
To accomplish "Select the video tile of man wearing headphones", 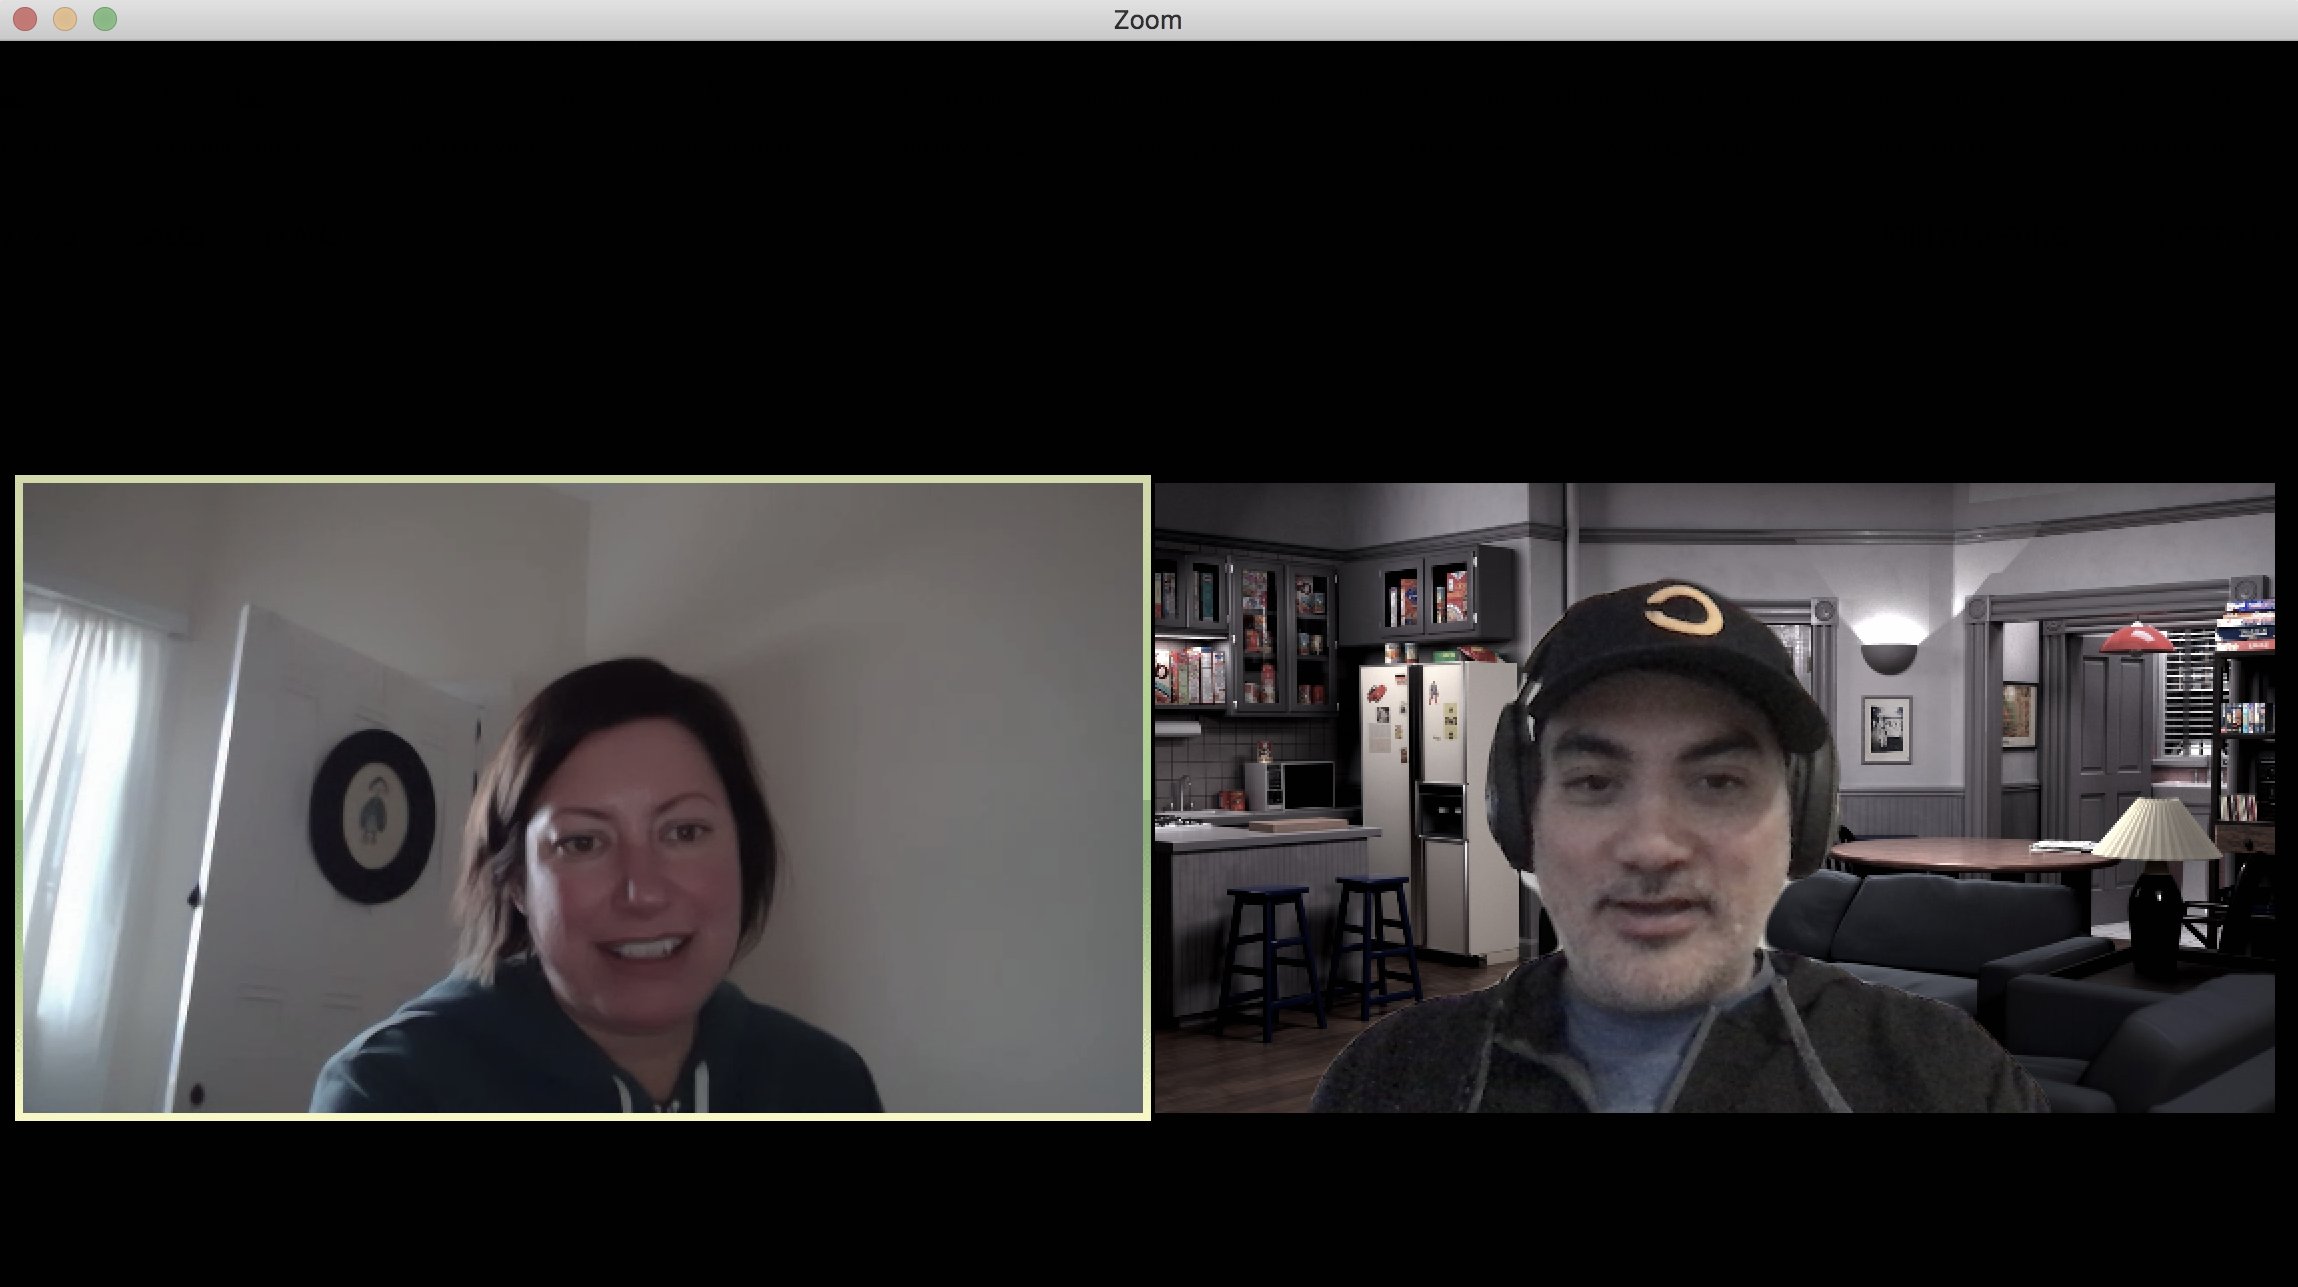I will tap(1714, 797).
